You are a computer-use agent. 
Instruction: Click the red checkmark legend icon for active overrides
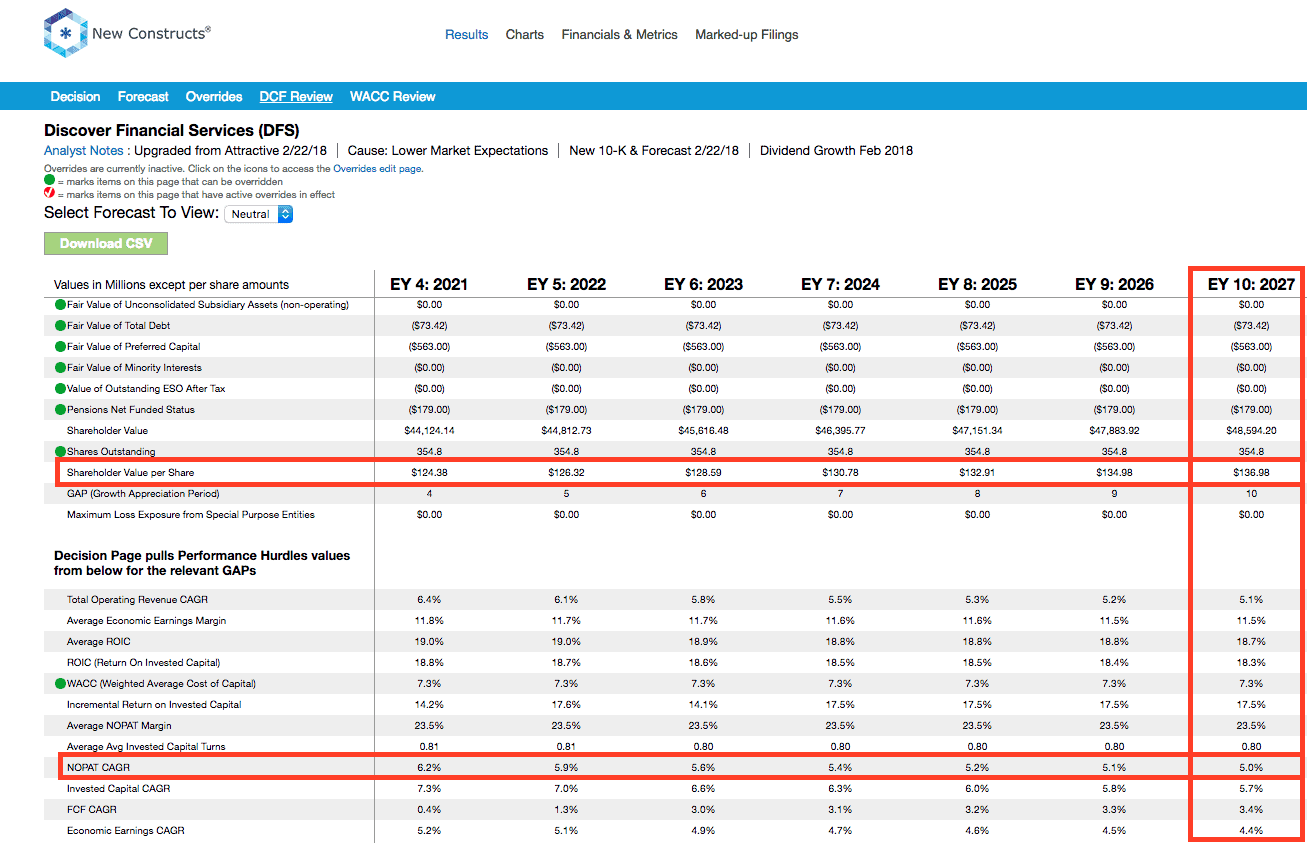[49, 194]
